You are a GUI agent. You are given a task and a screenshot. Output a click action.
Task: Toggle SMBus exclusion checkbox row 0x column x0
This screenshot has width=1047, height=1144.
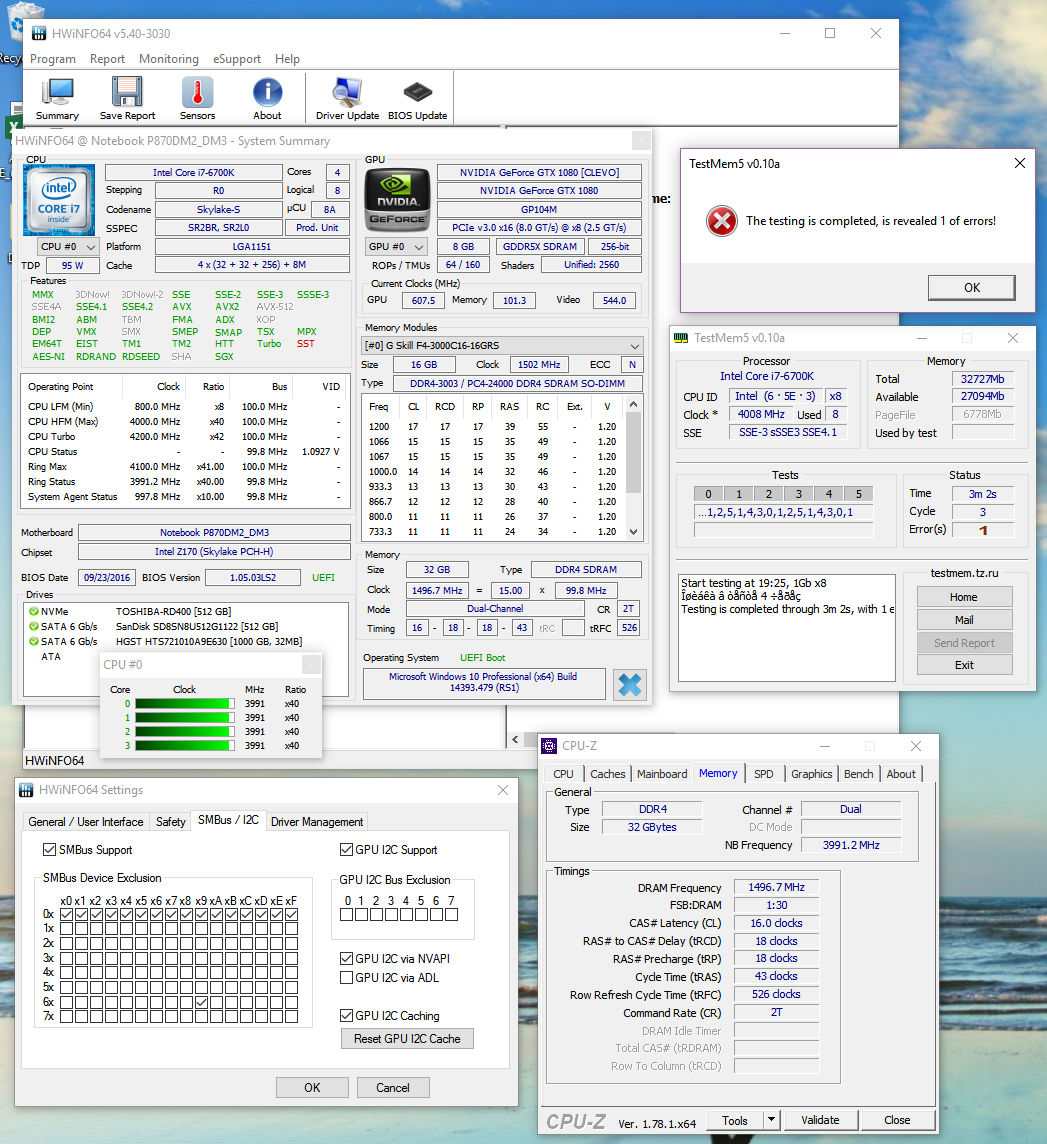66,914
